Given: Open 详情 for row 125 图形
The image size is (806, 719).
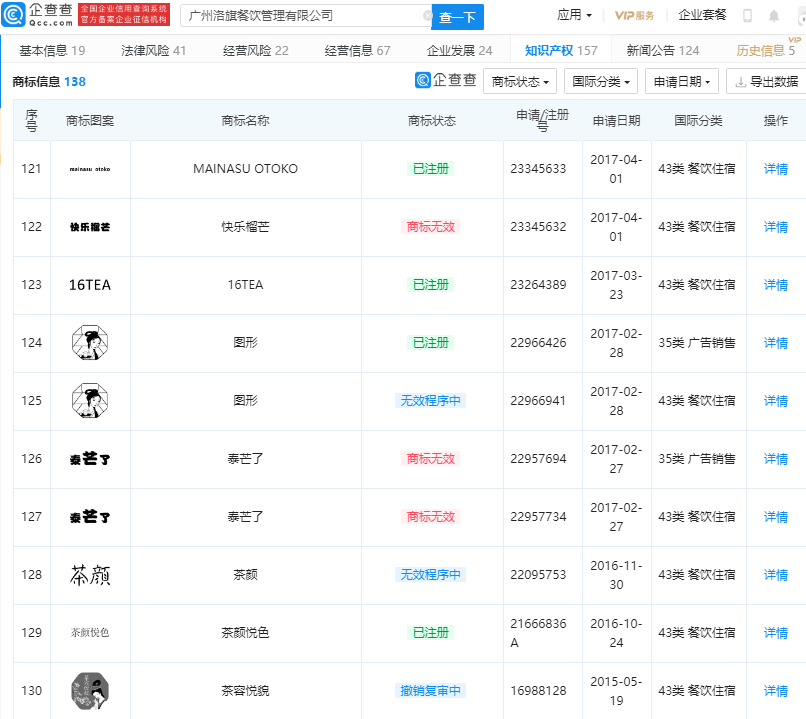Looking at the screenshot, I should pos(776,401).
